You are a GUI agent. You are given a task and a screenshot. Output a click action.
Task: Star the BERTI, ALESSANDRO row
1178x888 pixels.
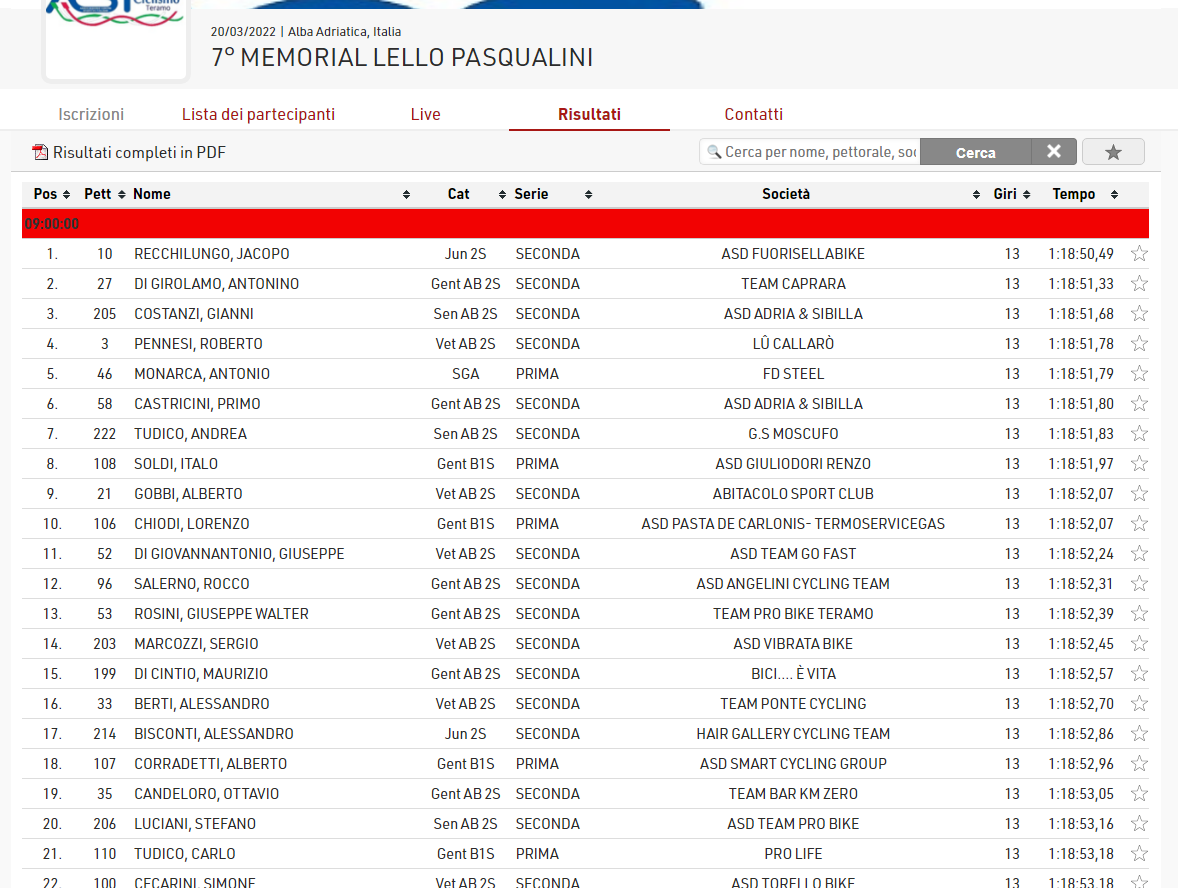[x=1139, y=704]
